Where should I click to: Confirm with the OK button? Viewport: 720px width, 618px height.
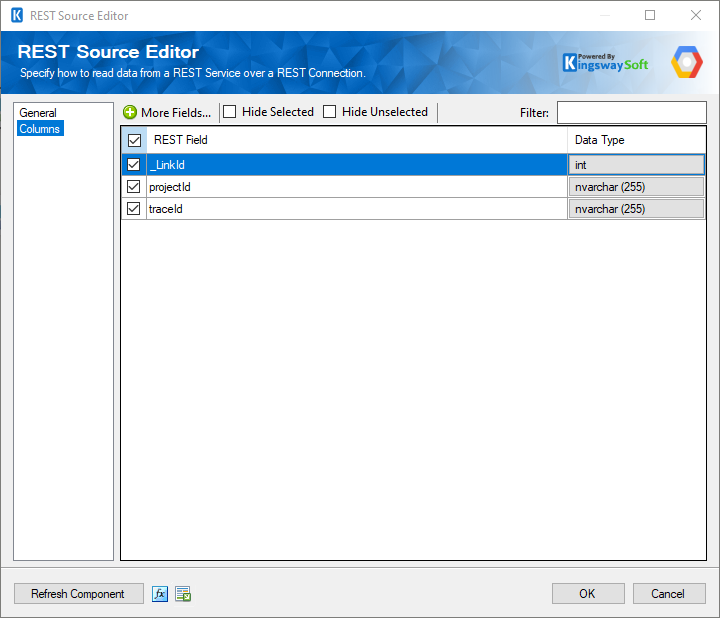point(588,594)
